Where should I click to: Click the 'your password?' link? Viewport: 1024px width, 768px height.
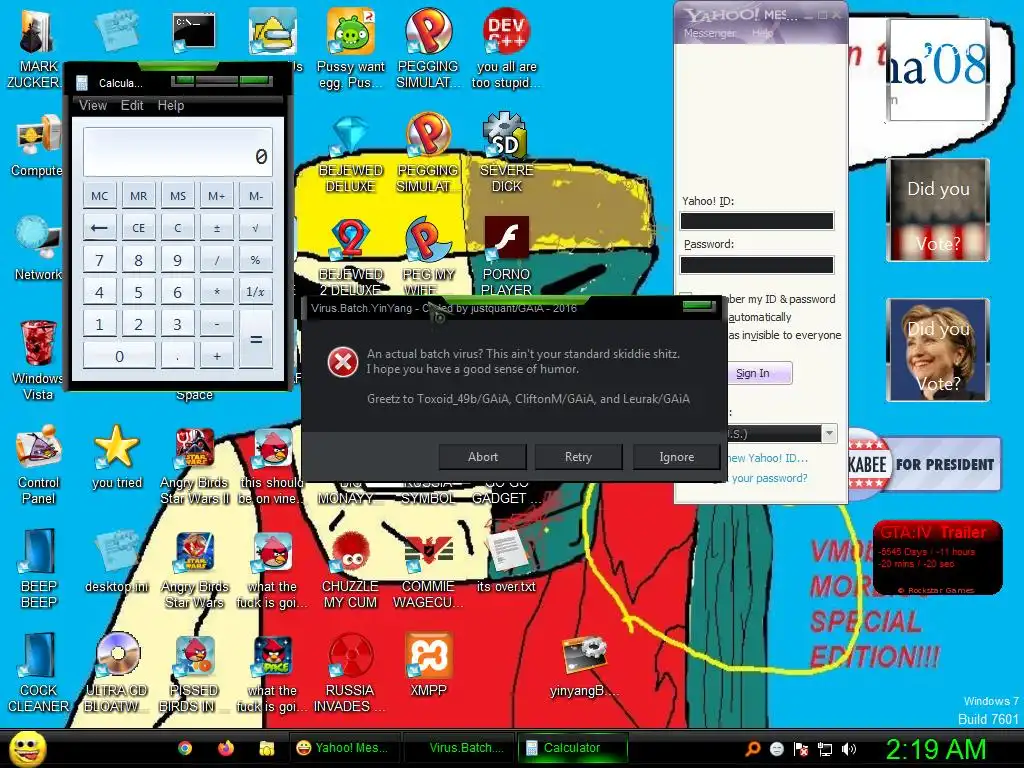(769, 478)
